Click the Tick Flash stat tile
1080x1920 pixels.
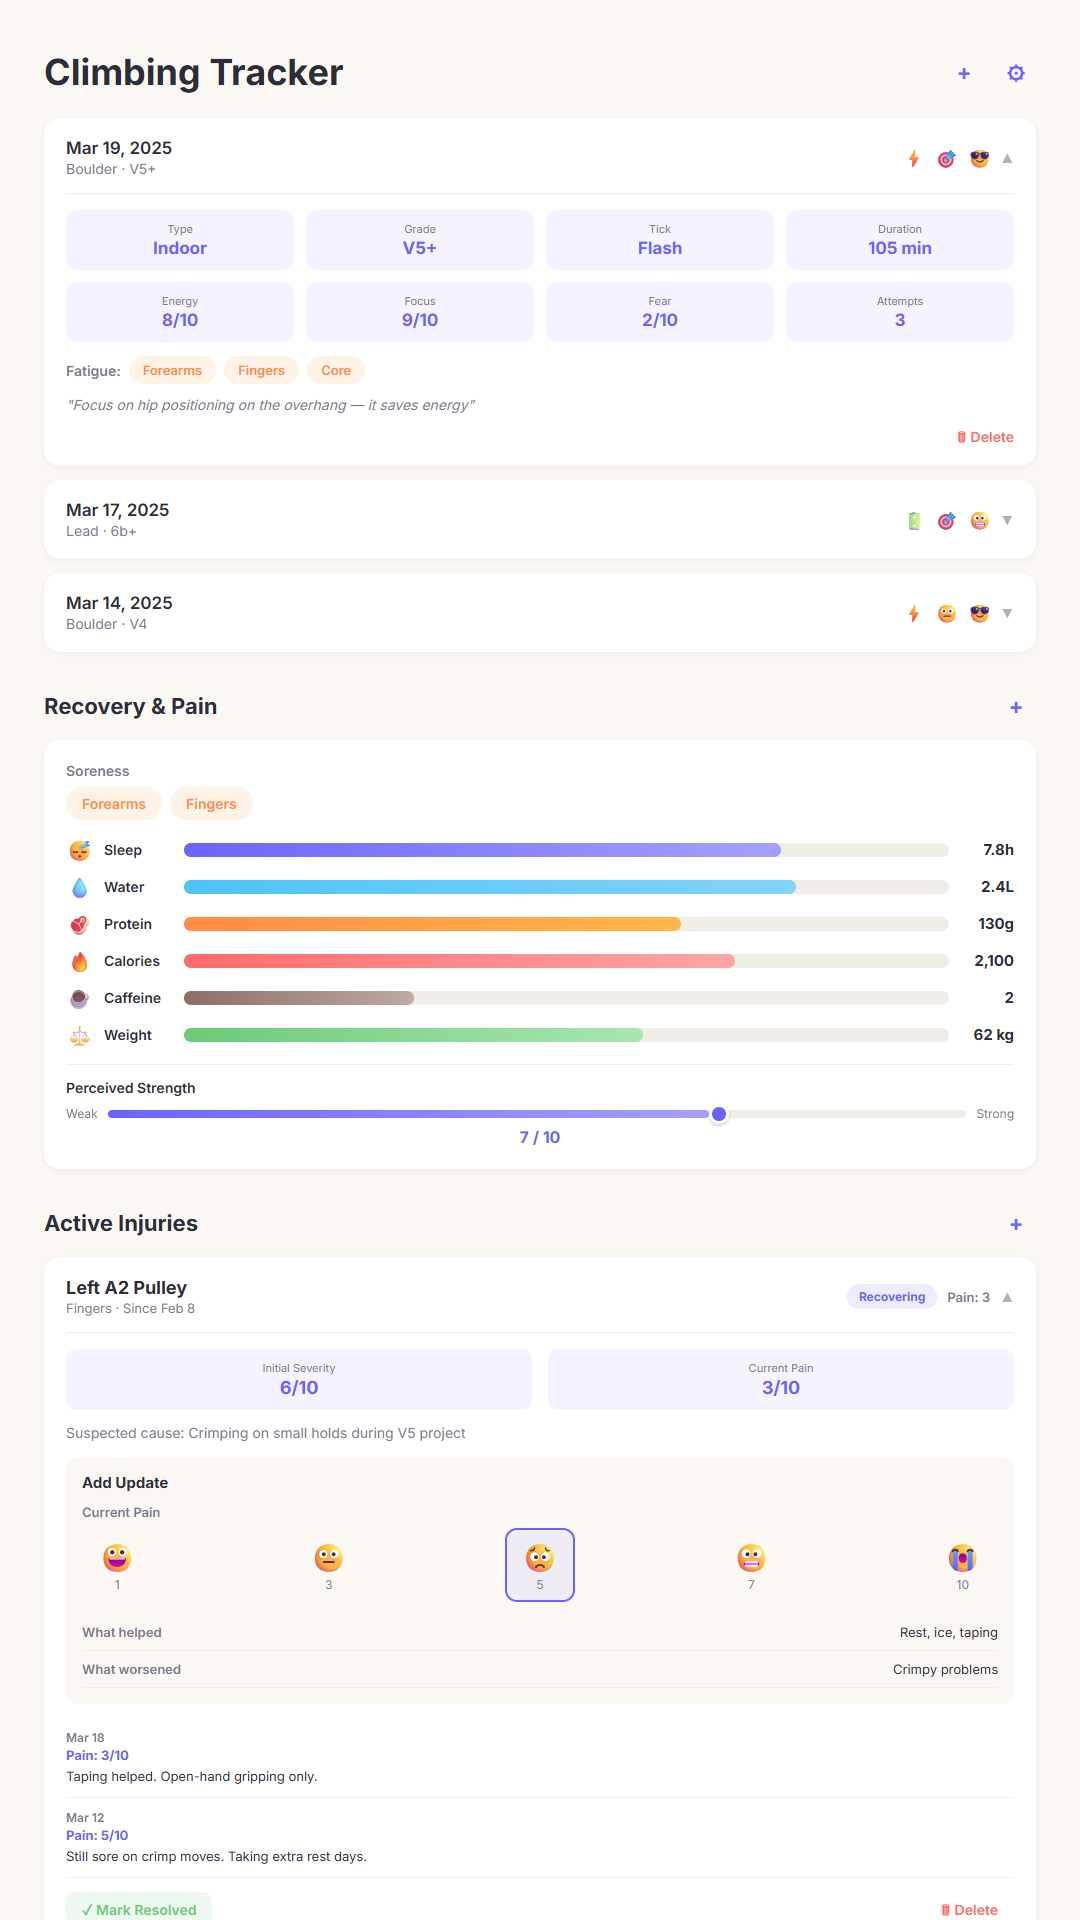click(660, 240)
